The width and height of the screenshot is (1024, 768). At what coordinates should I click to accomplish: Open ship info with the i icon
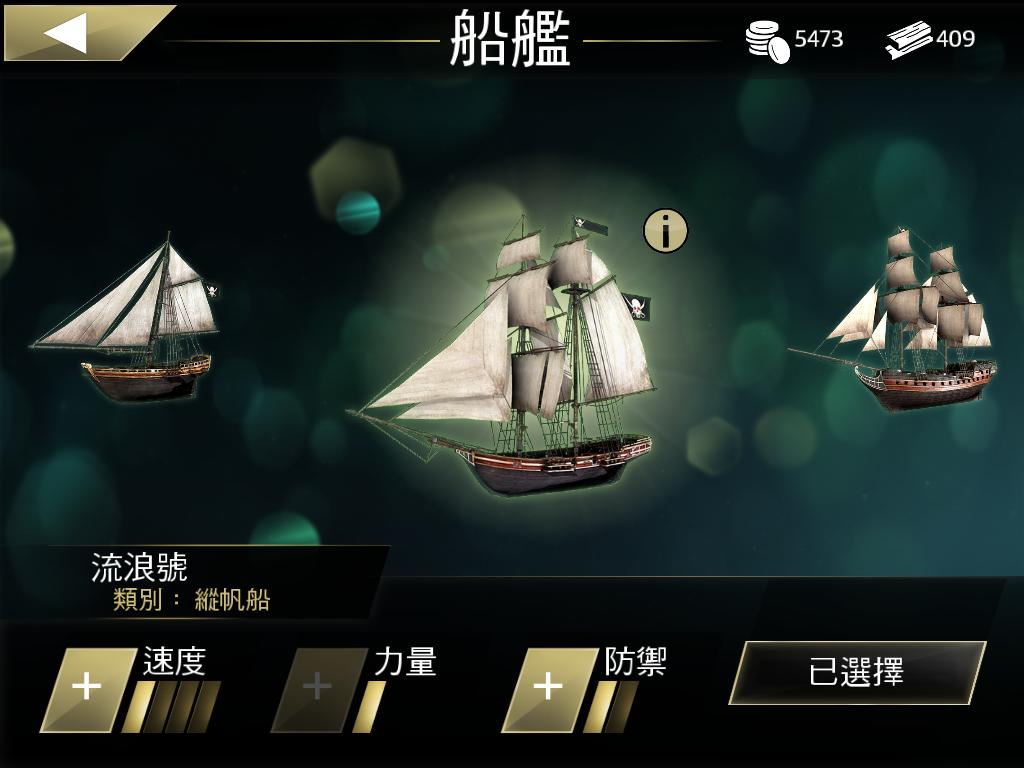[x=665, y=231]
